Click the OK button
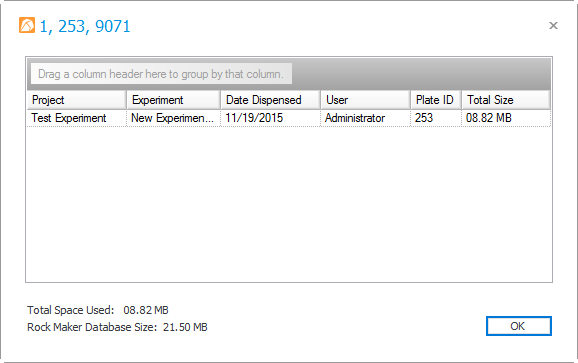Image resolution: width=578 pixels, height=363 pixels. click(x=519, y=326)
